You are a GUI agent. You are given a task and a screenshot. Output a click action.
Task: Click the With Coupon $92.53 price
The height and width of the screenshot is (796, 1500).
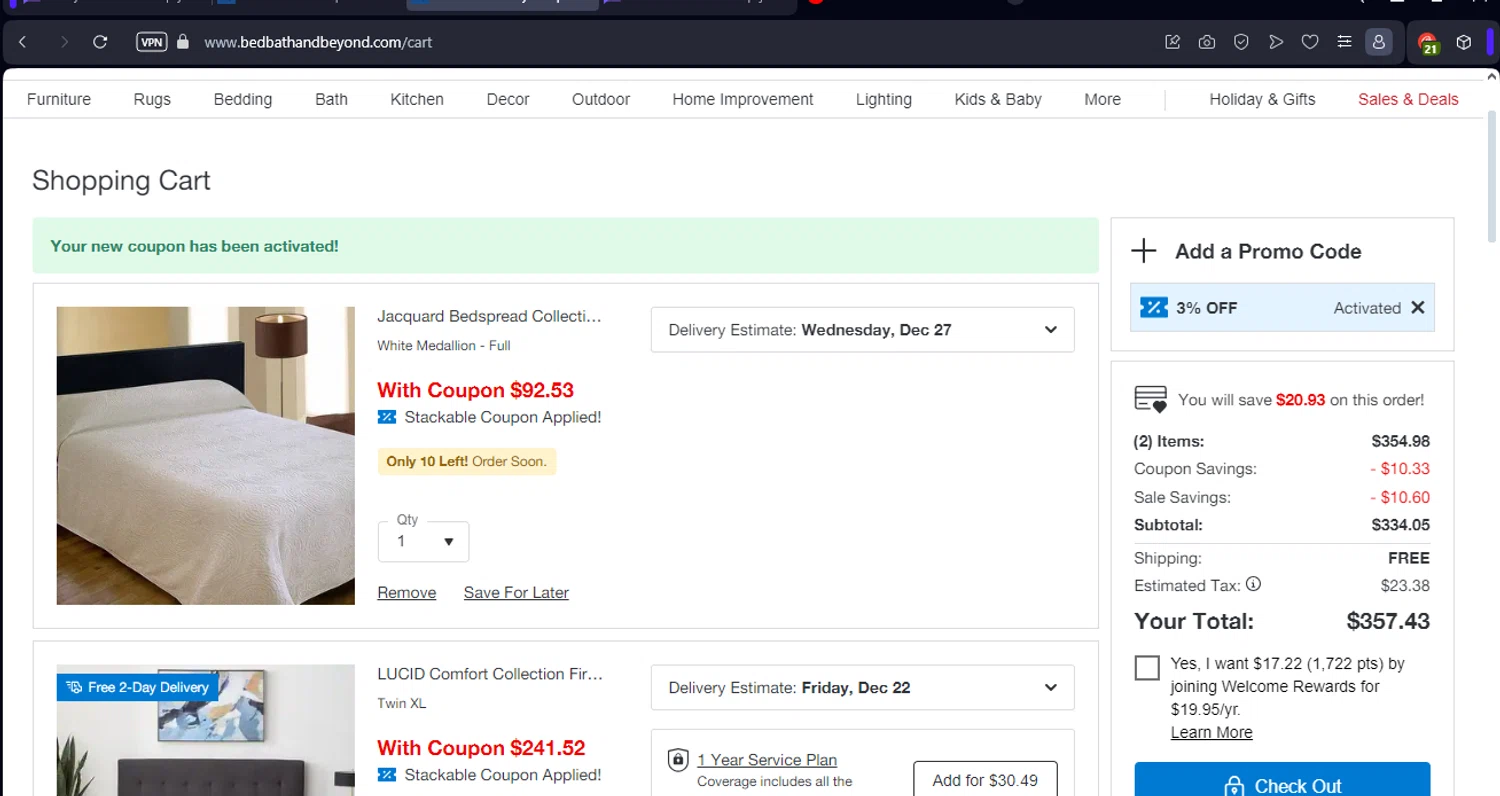[475, 390]
